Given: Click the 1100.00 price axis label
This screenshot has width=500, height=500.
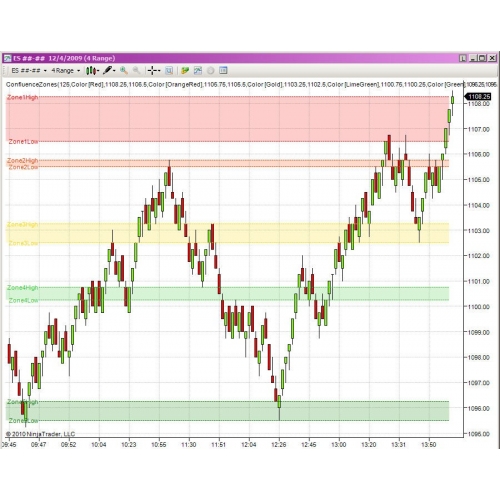Looking at the screenshot, I should click(x=479, y=307).
